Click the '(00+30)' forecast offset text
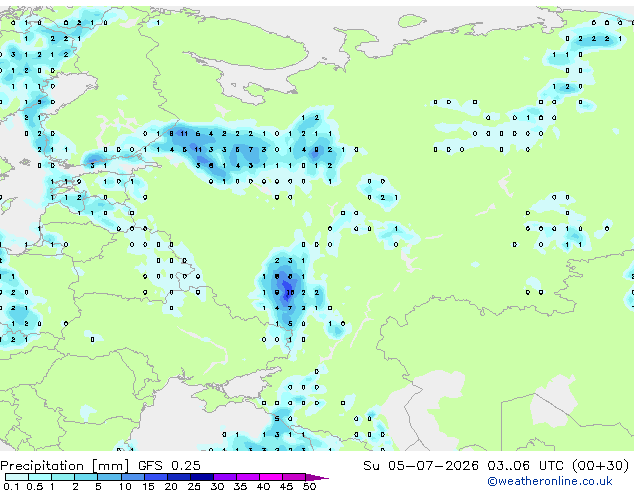 tap(600, 466)
